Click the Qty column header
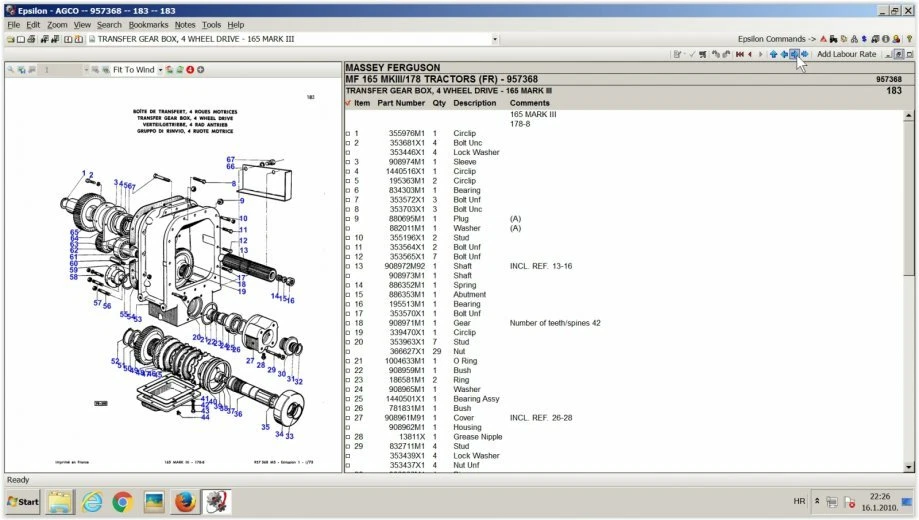 439,103
